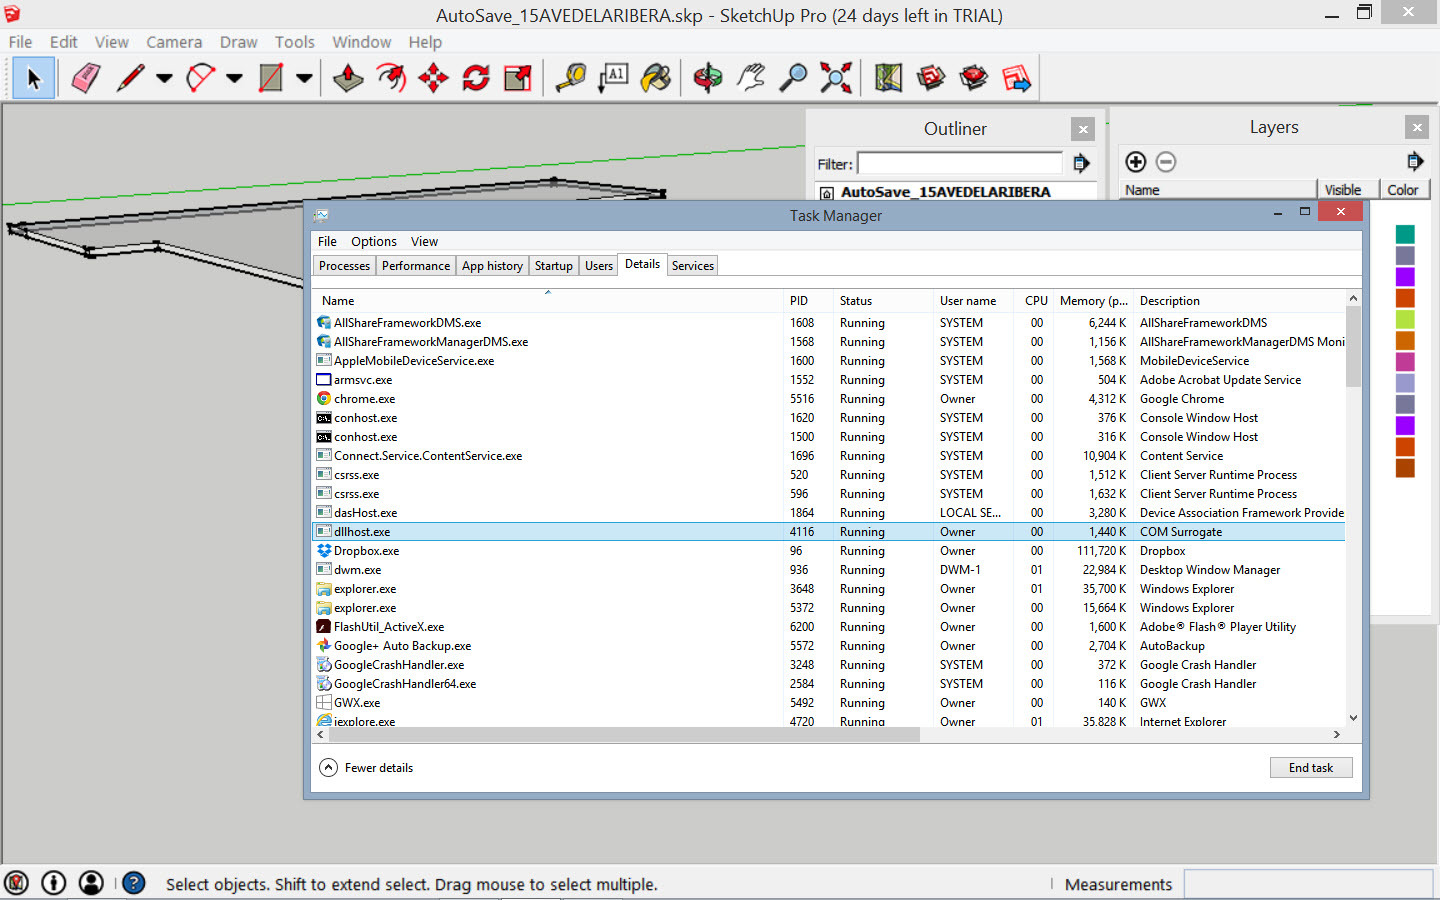Select the Pan hand tool

click(x=751, y=78)
